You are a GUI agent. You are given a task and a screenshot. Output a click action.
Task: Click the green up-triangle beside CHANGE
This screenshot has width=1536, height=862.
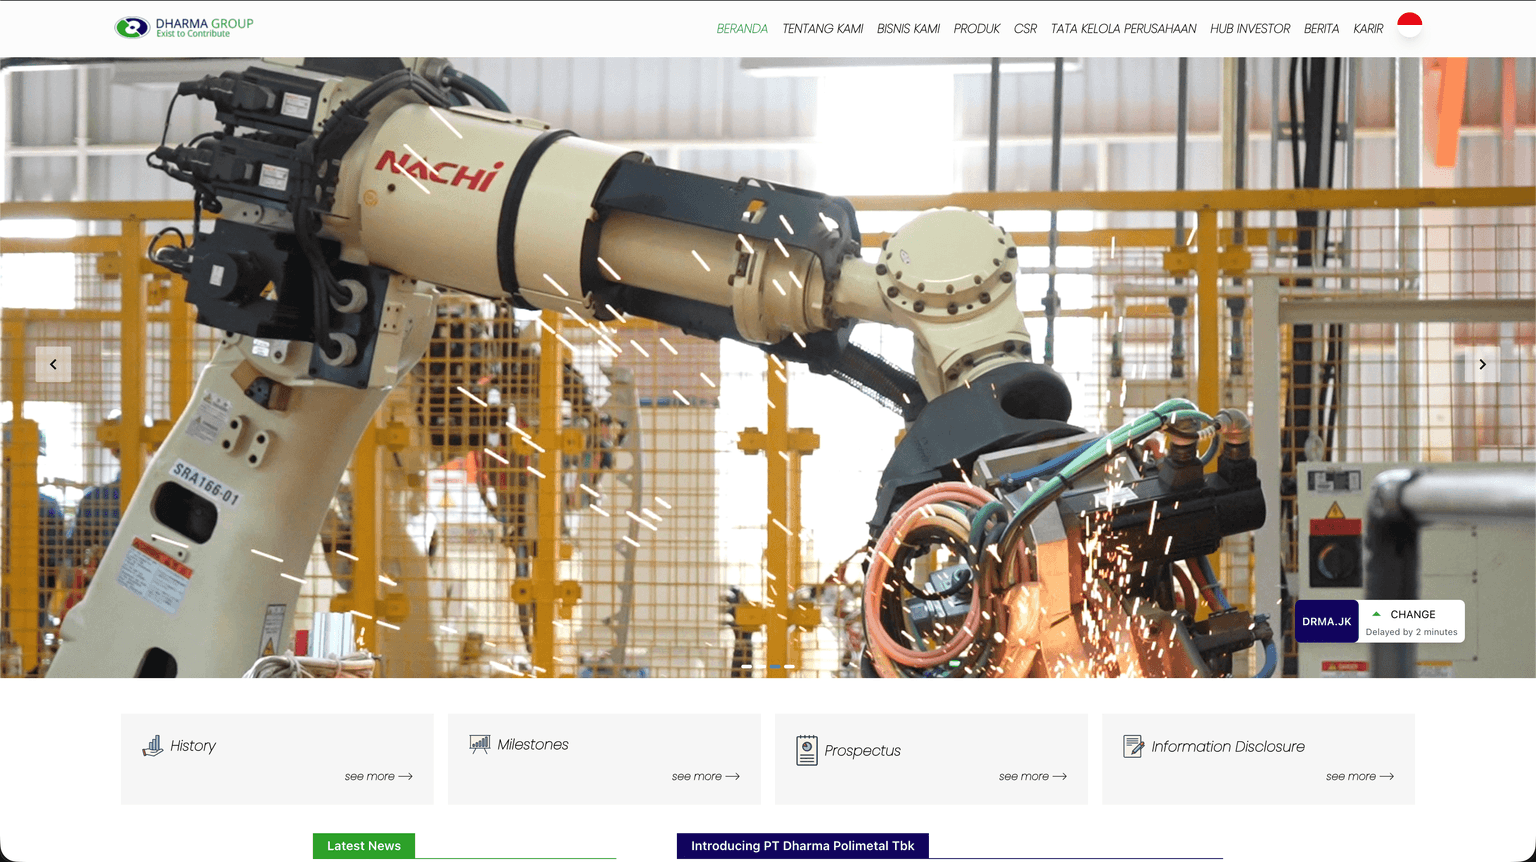[1377, 614]
